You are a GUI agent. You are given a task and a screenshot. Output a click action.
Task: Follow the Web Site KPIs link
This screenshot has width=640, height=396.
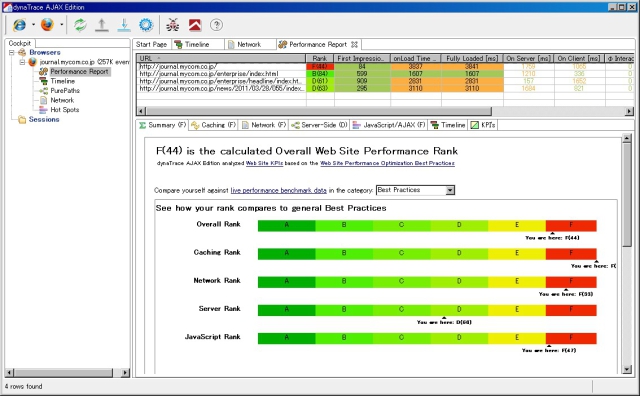[264, 163]
